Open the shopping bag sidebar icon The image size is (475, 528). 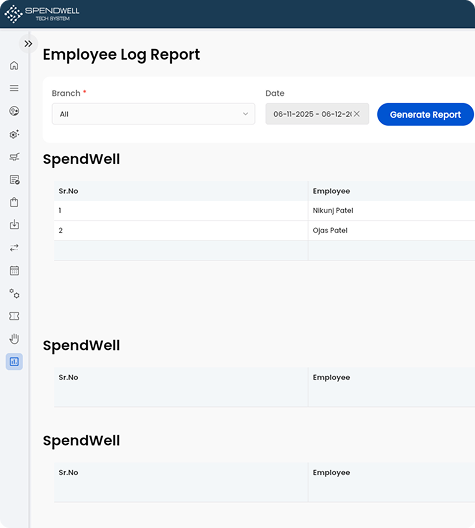(x=14, y=202)
